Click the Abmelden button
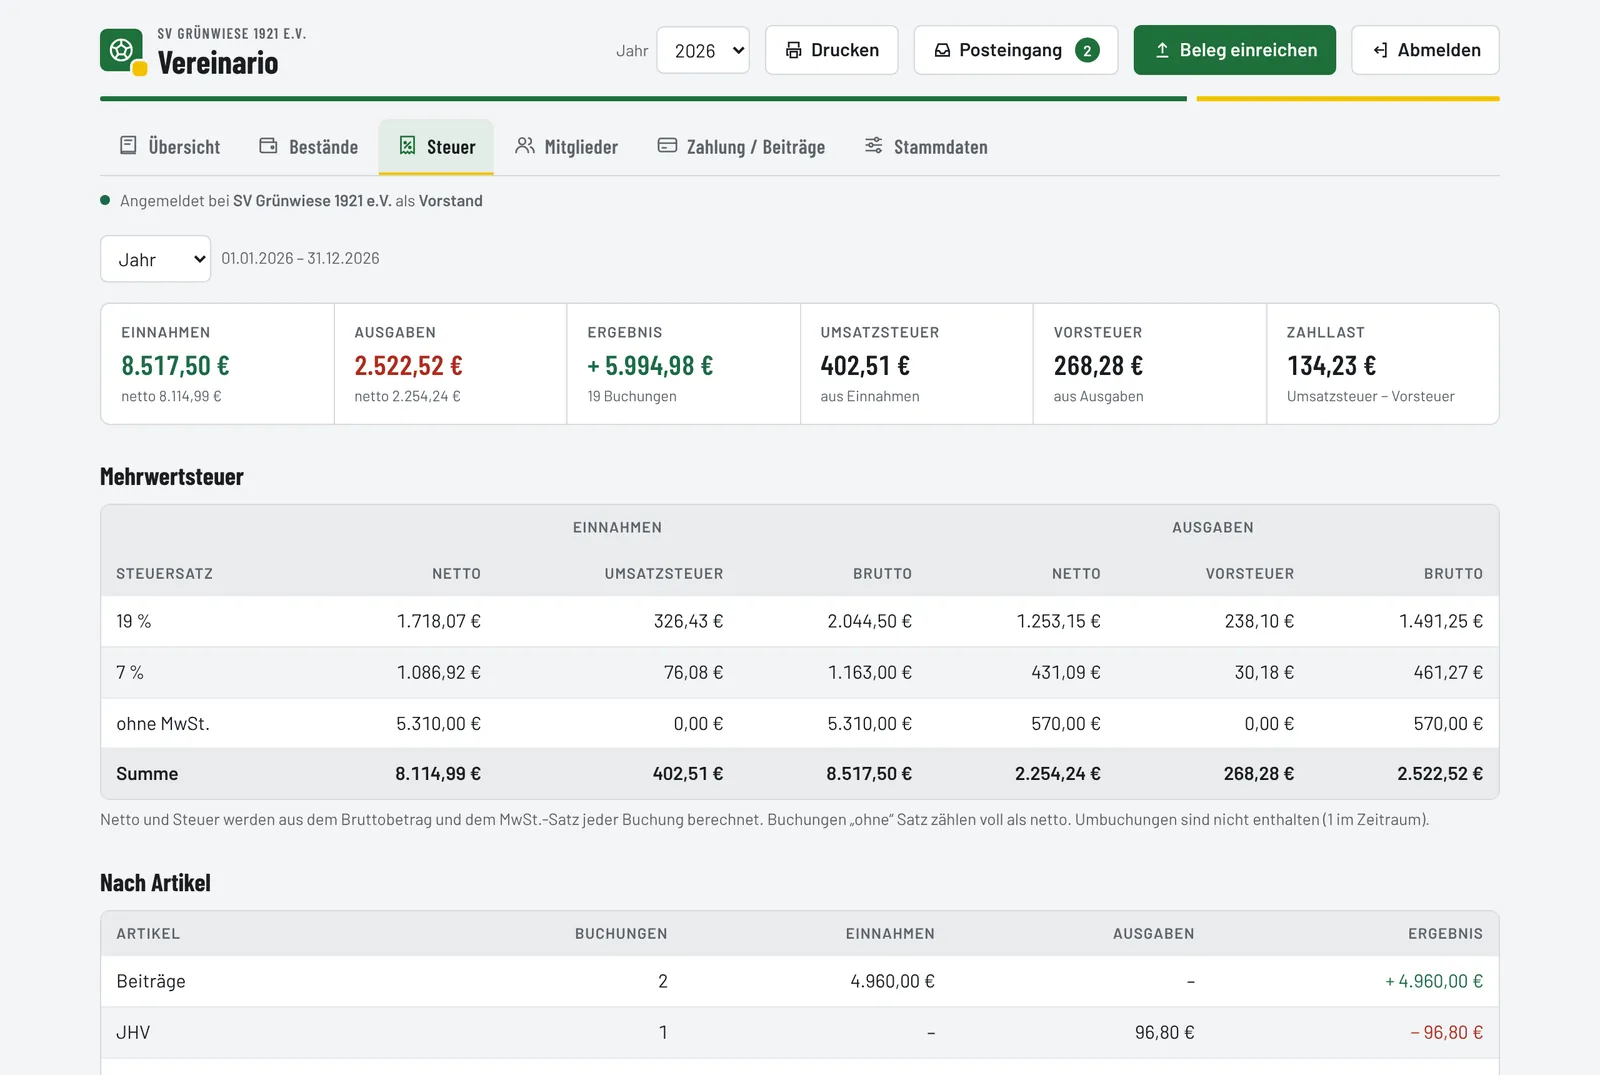This screenshot has width=1600, height=1075. tap(1425, 50)
